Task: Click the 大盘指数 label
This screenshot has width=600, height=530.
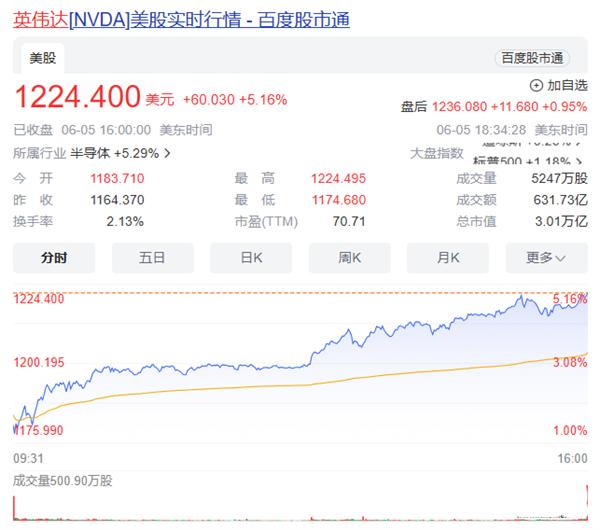Action: coord(437,153)
